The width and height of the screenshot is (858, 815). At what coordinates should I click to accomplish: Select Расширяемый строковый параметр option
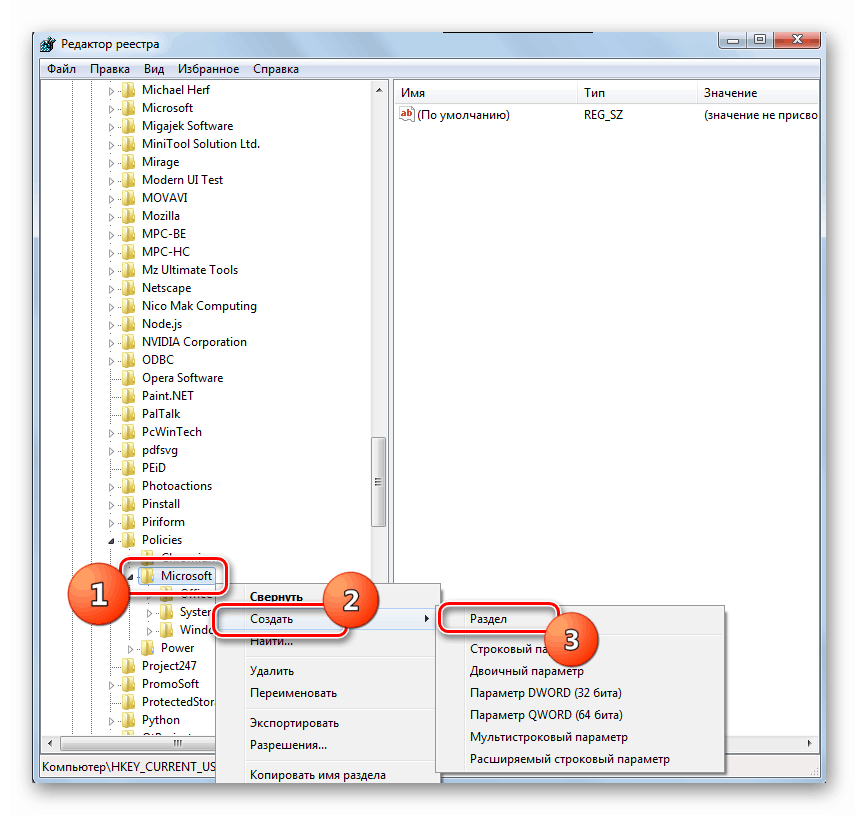tap(580, 759)
